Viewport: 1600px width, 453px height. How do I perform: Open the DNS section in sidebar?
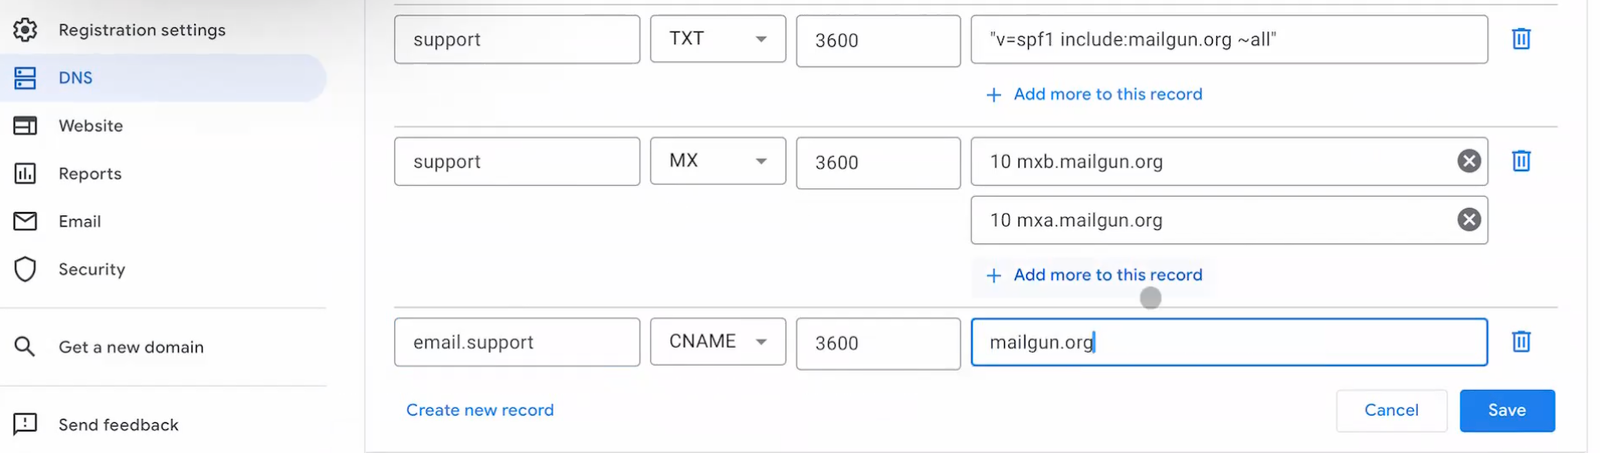[76, 78]
